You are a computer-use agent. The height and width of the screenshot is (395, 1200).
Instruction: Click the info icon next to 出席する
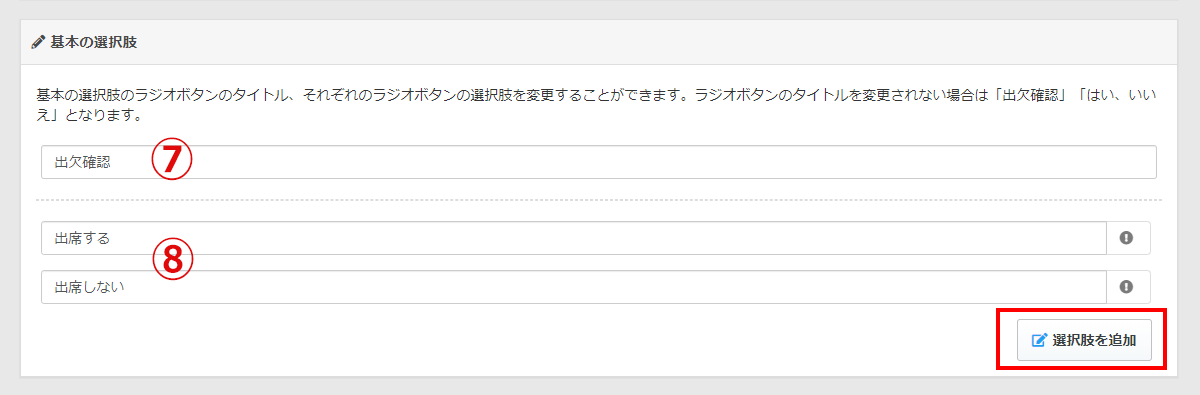1127,238
